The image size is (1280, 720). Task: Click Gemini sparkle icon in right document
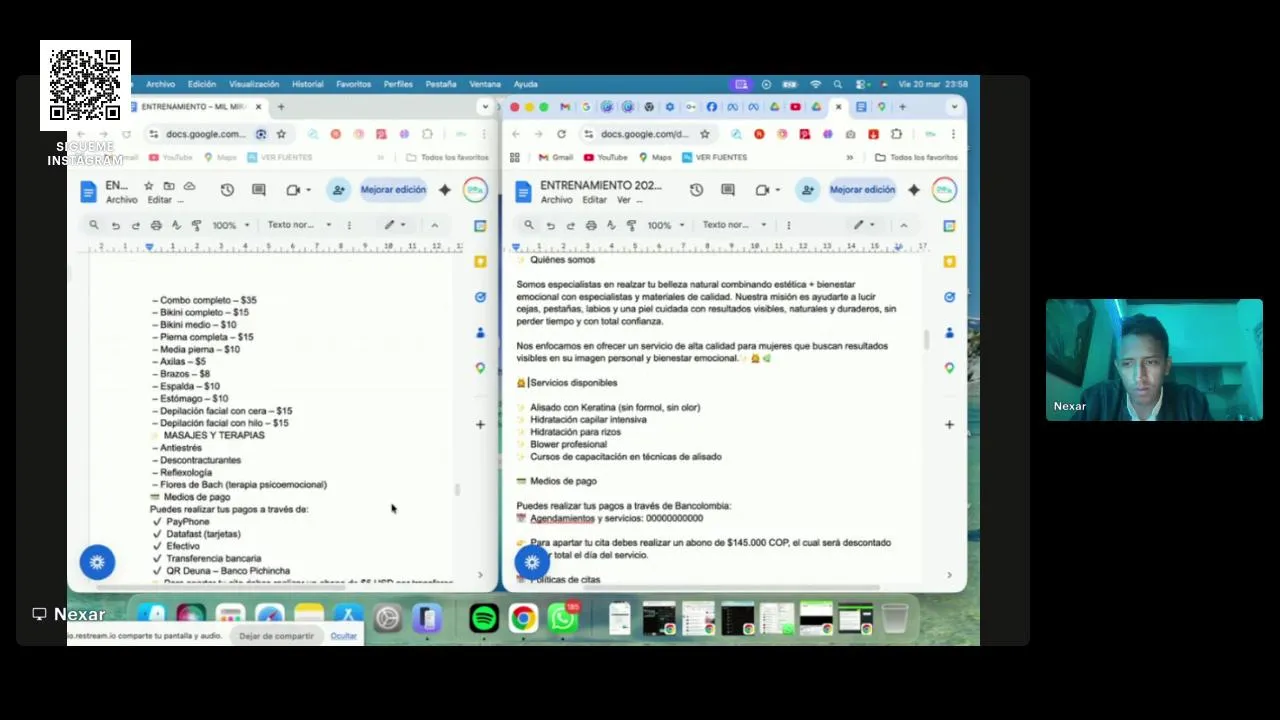[x=913, y=190]
